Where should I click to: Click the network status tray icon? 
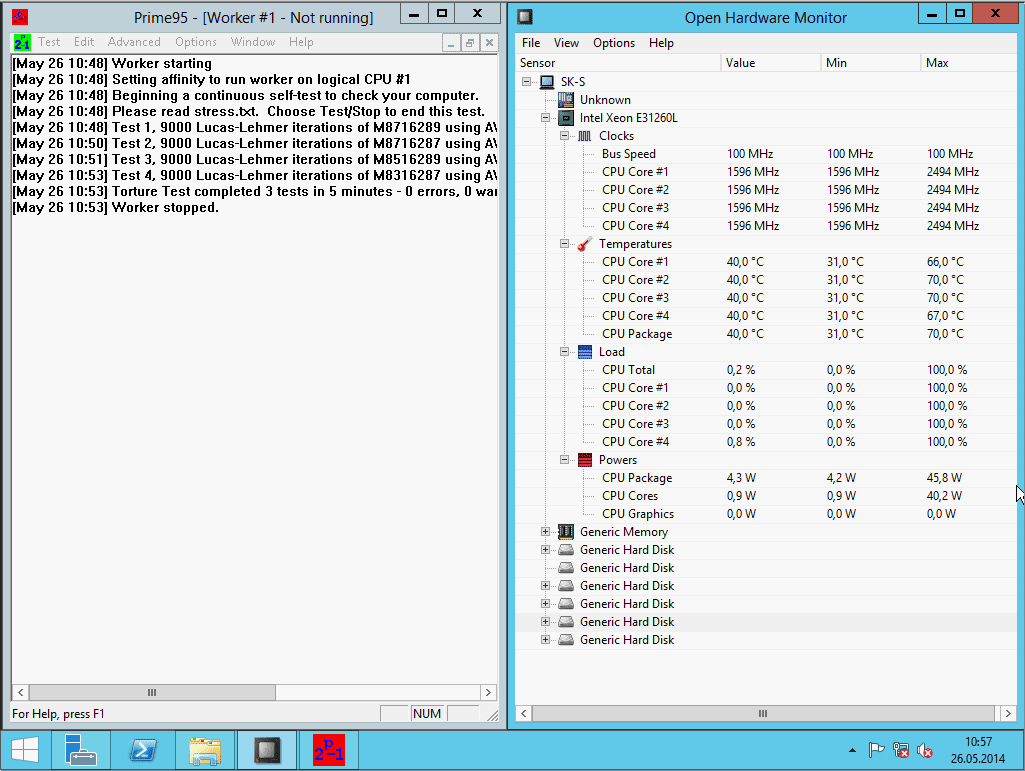[901, 750]
